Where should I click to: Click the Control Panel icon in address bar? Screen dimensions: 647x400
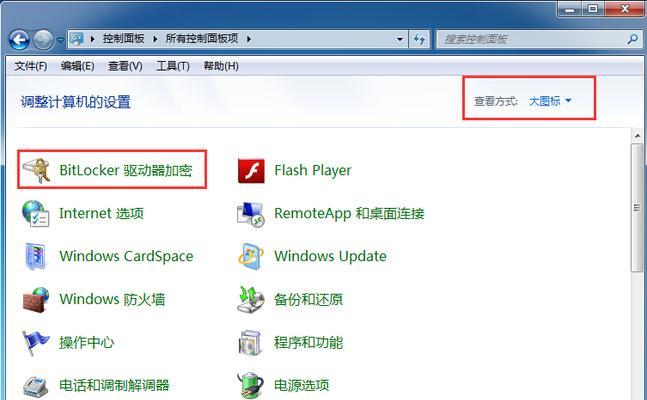76,39
